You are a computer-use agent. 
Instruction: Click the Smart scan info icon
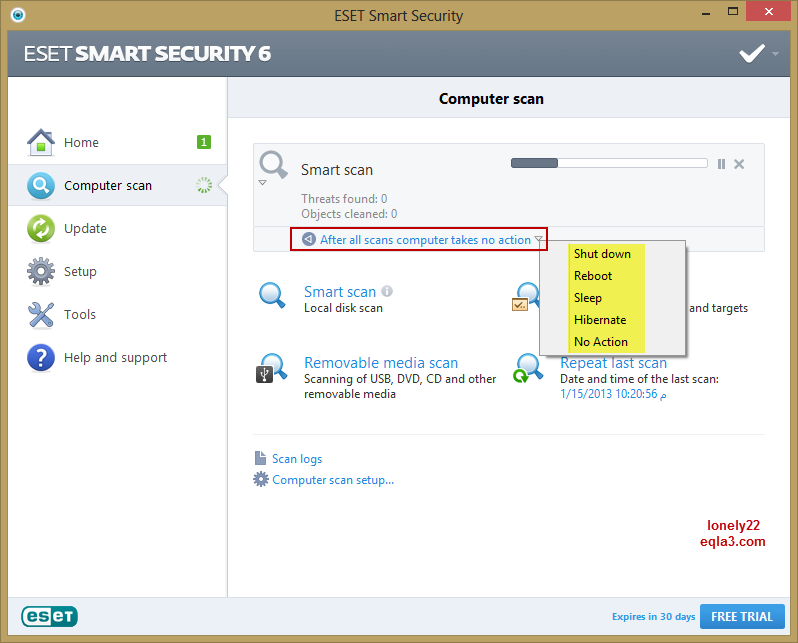tap(387, 291)
